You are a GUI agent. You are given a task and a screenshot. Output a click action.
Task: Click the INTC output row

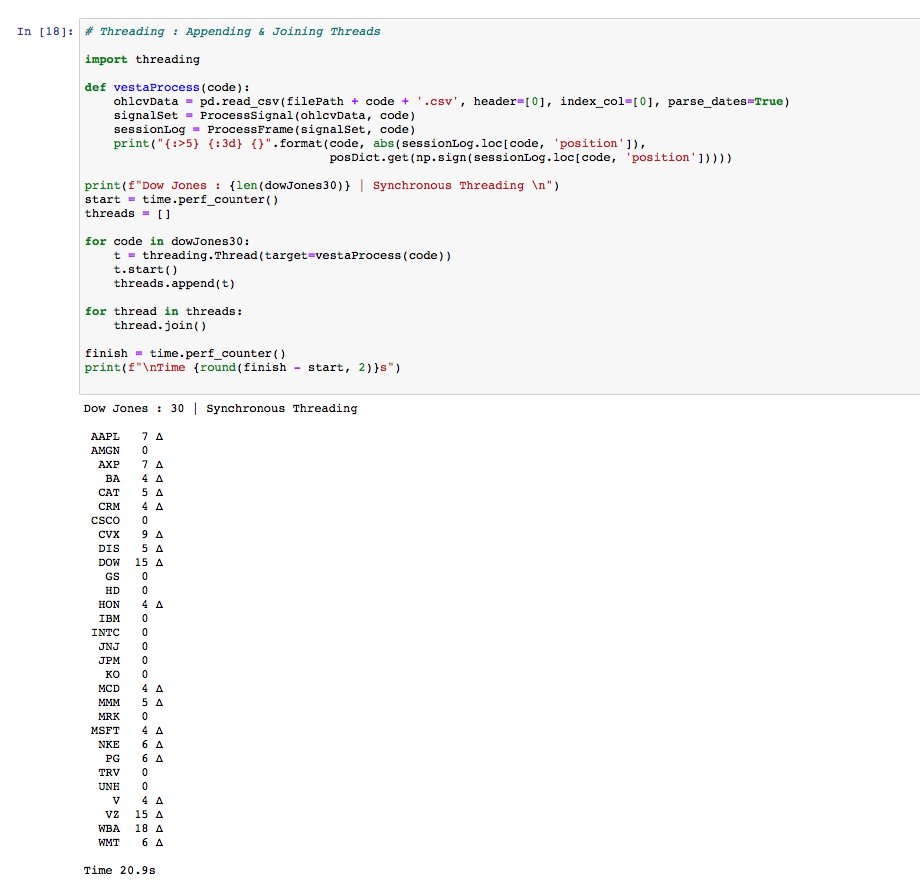tap(120, 633)
